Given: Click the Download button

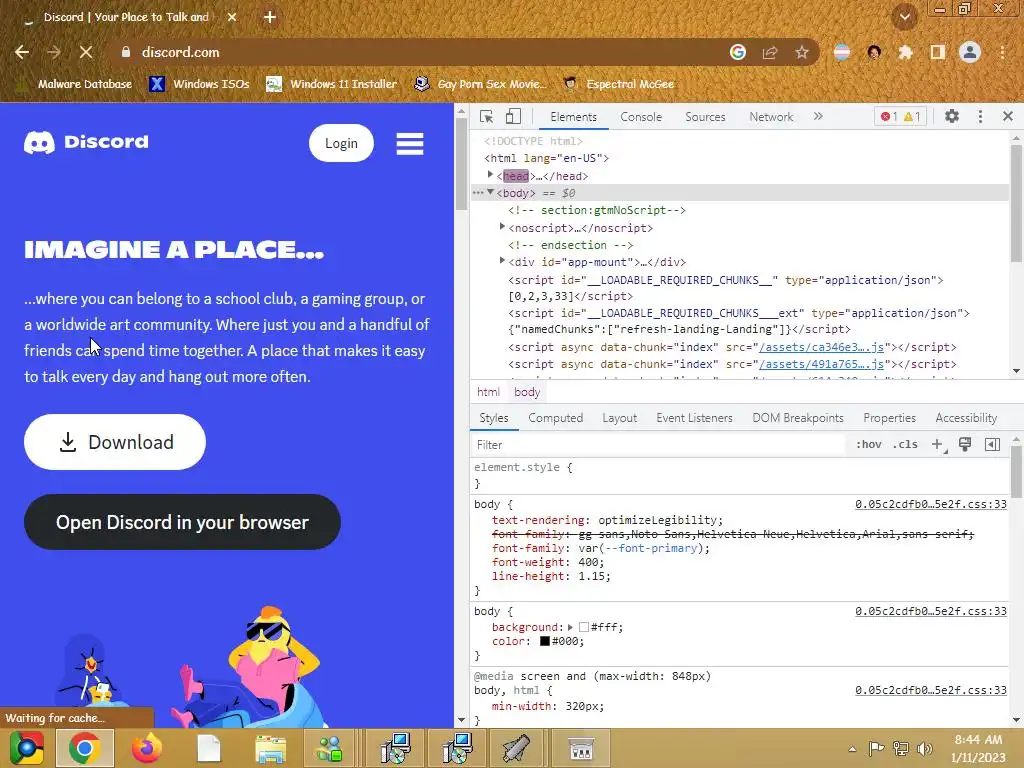Looking at the screenshot, I should (x=115, y=442).
